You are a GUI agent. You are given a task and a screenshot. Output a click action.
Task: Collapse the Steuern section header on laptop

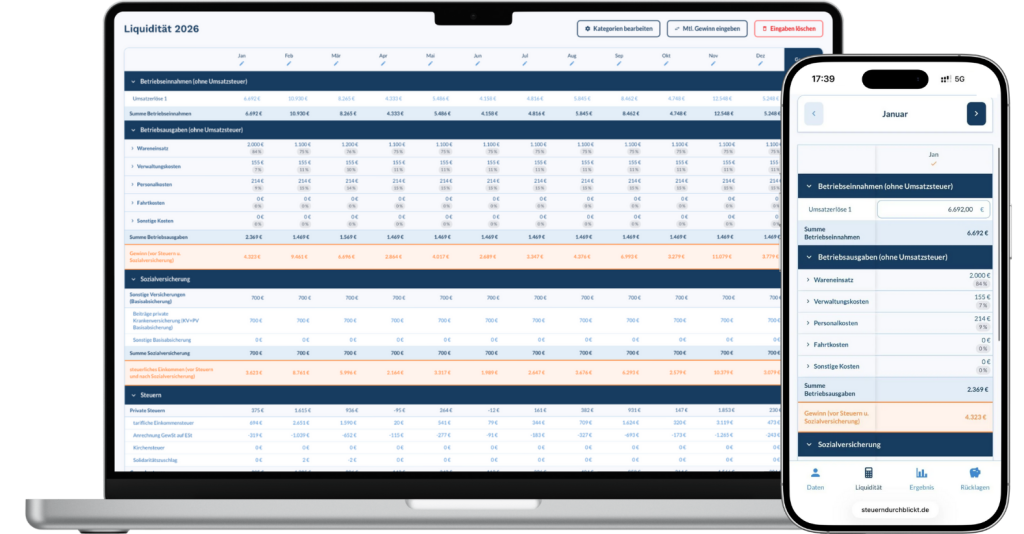pyautogui.click(x=132, y=395)
